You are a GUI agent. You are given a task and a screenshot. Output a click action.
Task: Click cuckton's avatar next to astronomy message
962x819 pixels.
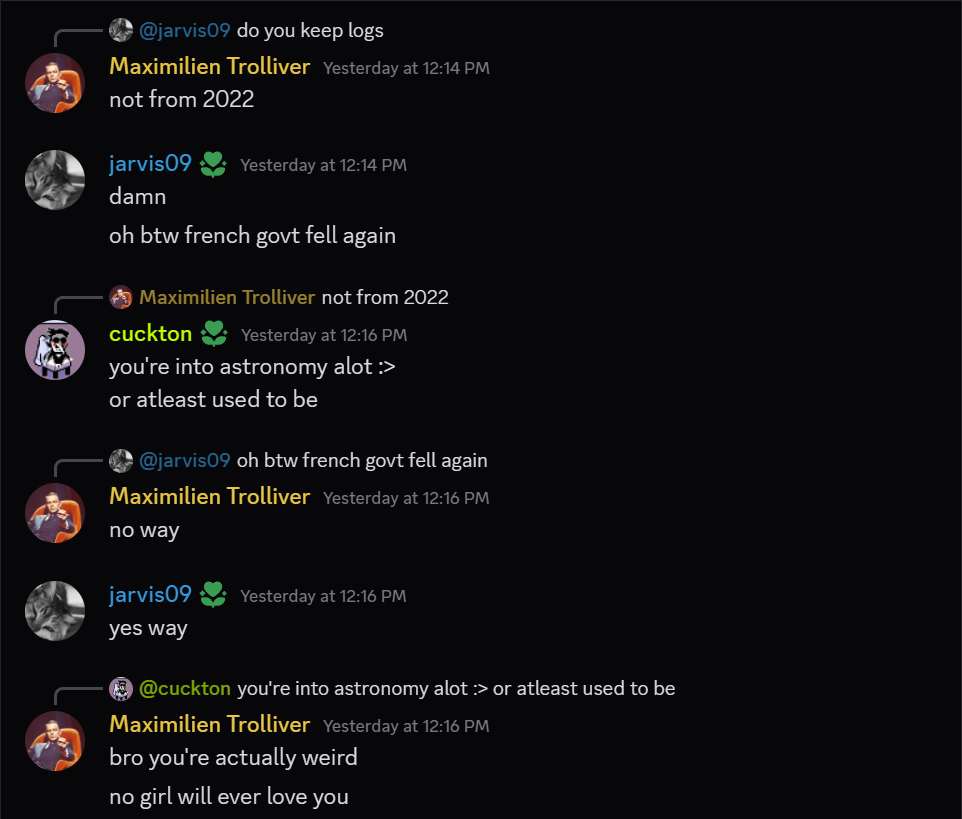click(55, 350)
